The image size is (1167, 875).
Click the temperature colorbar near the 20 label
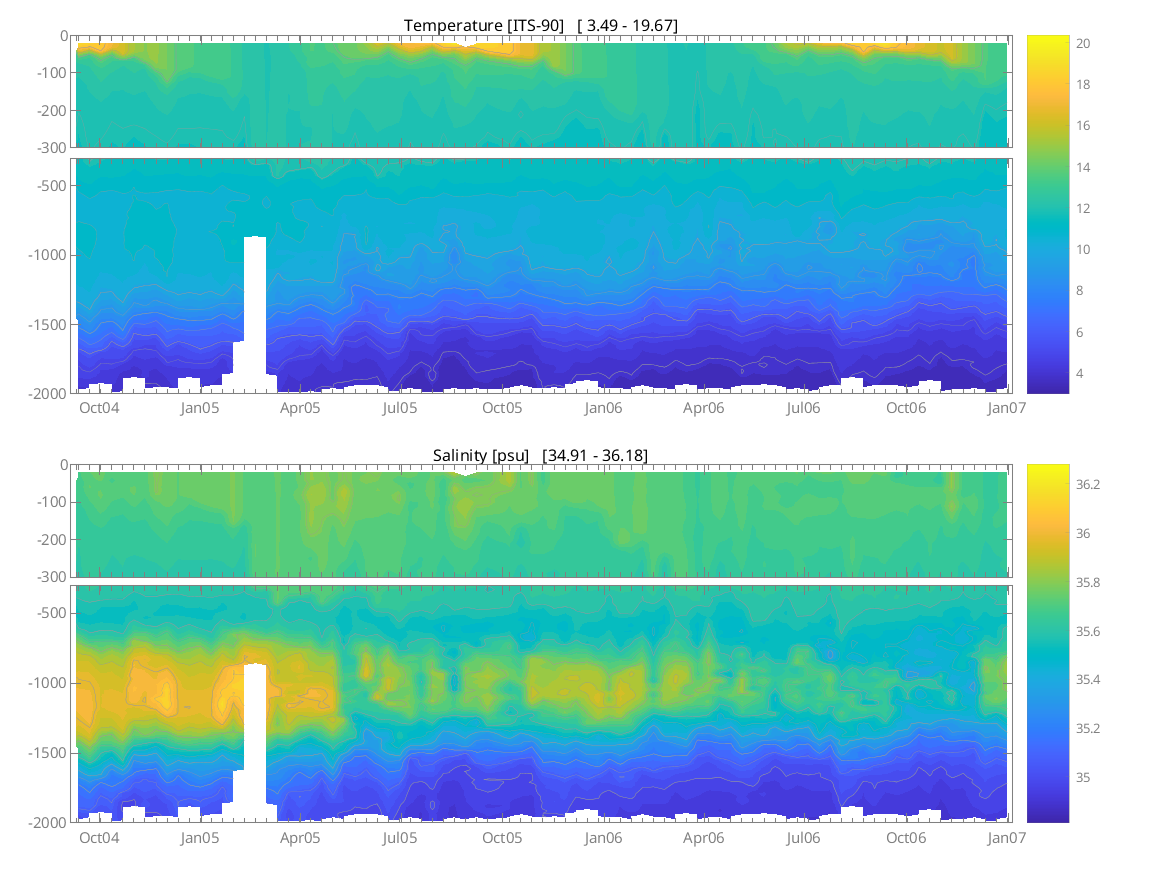pos(1048,44)
